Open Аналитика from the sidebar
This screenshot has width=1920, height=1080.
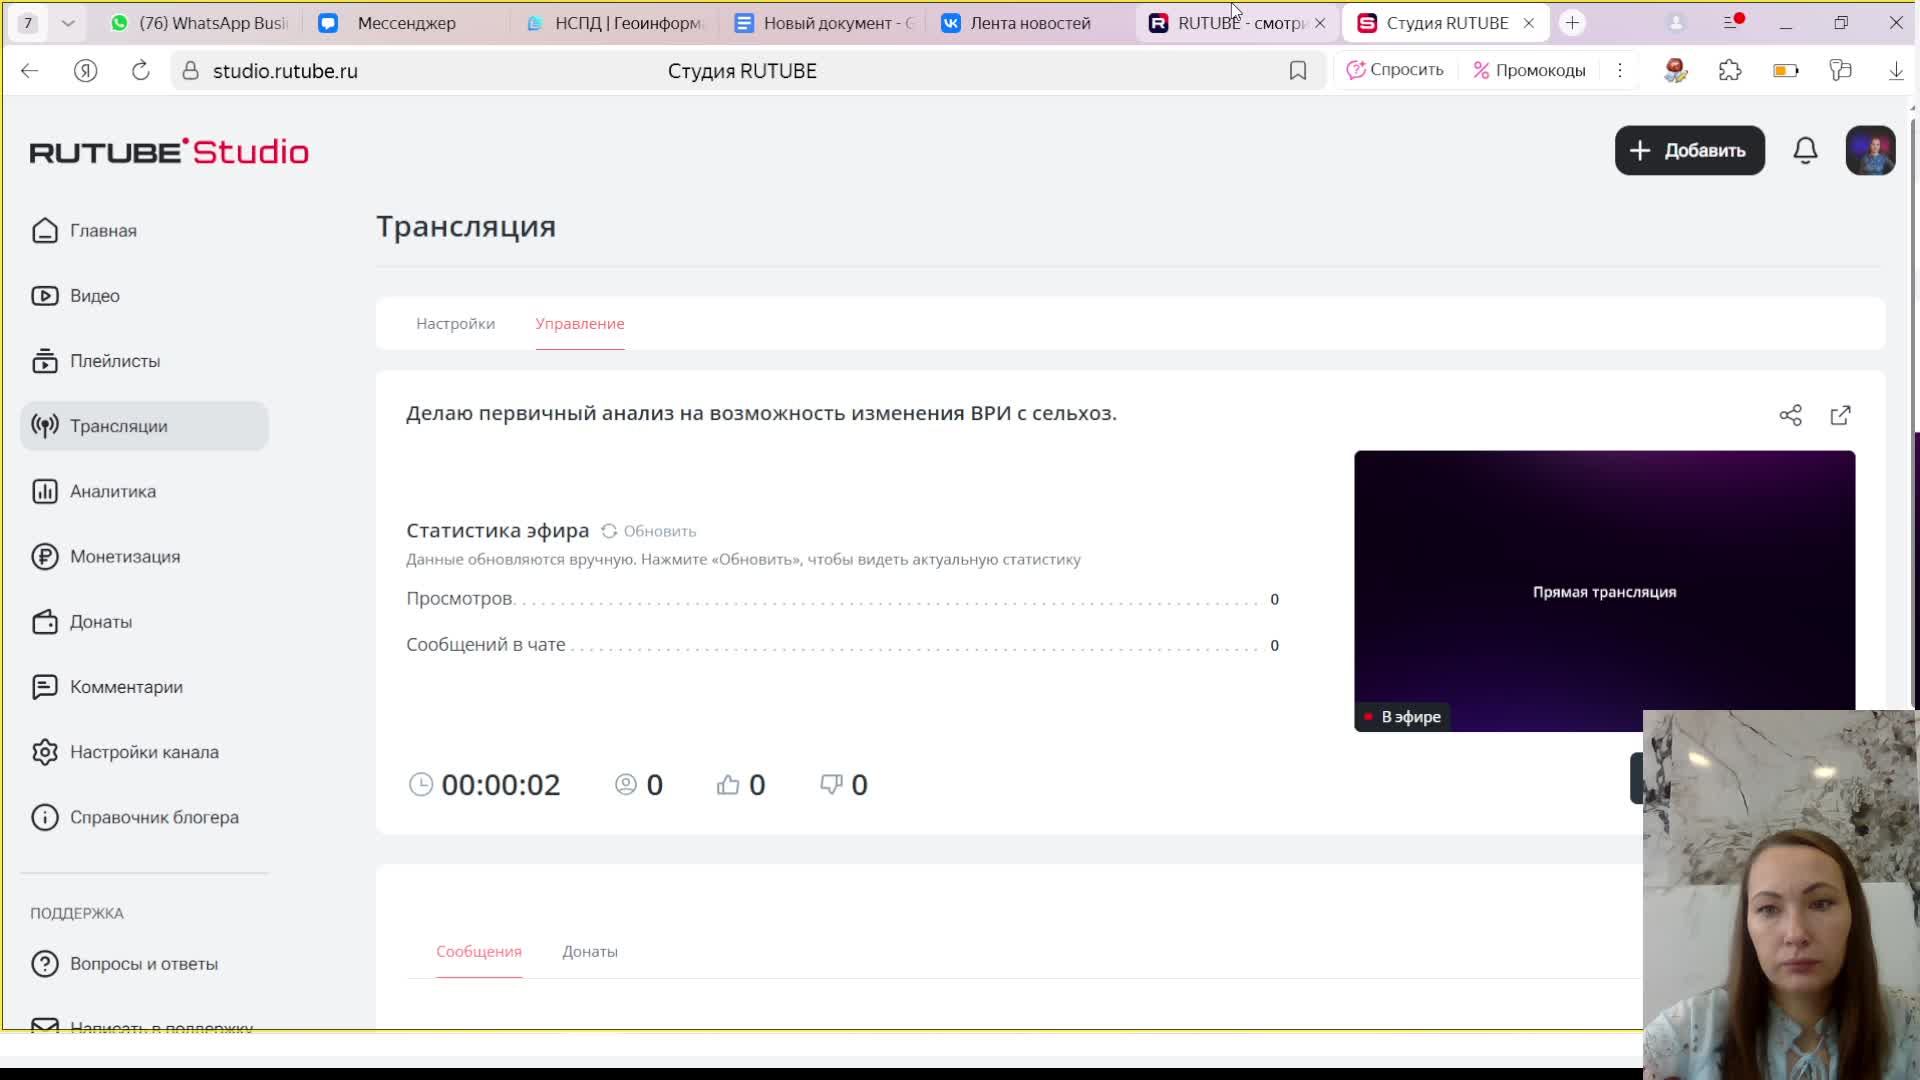112,491
